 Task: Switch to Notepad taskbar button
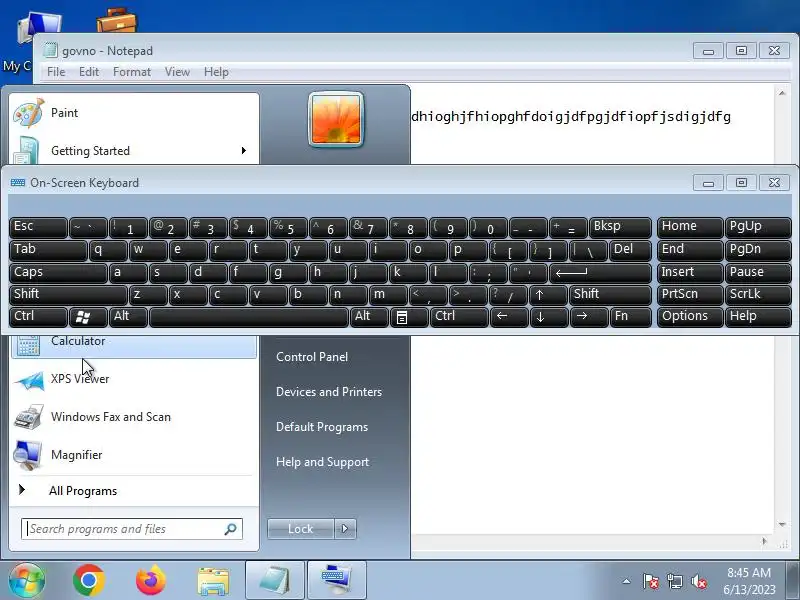coord(275,581)
